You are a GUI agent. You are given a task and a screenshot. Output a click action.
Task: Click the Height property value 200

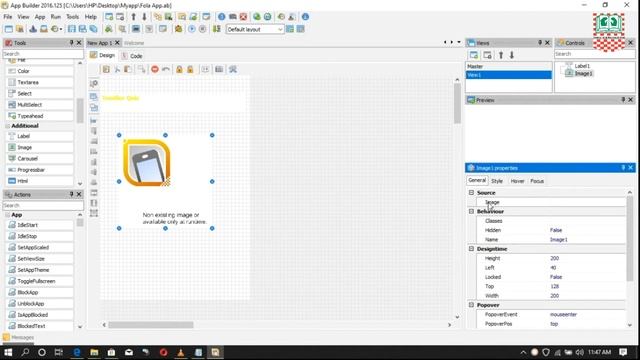tap(554, 258)
